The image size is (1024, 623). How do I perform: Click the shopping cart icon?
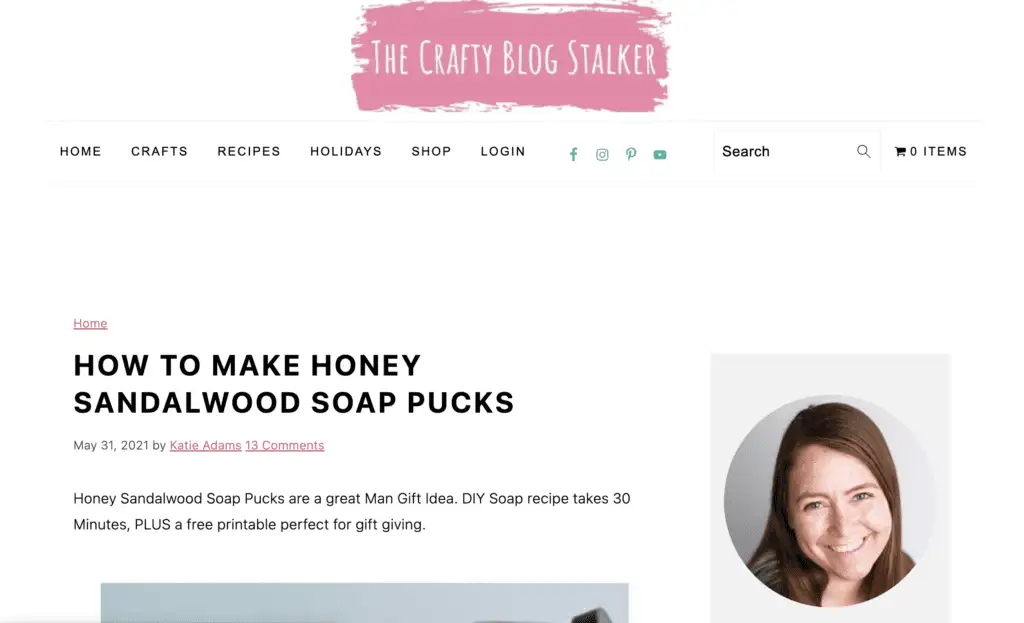point(900,152)
